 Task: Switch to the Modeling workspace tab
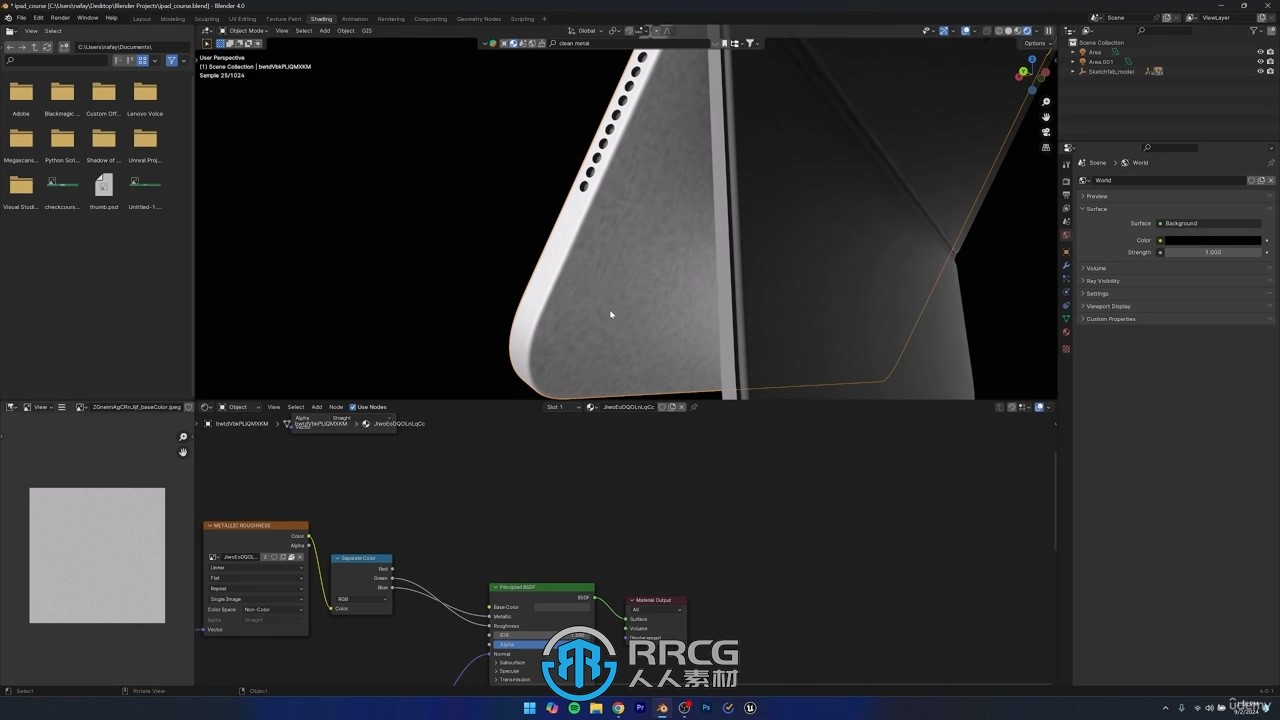pyautogui.click(x=173, y=19)
